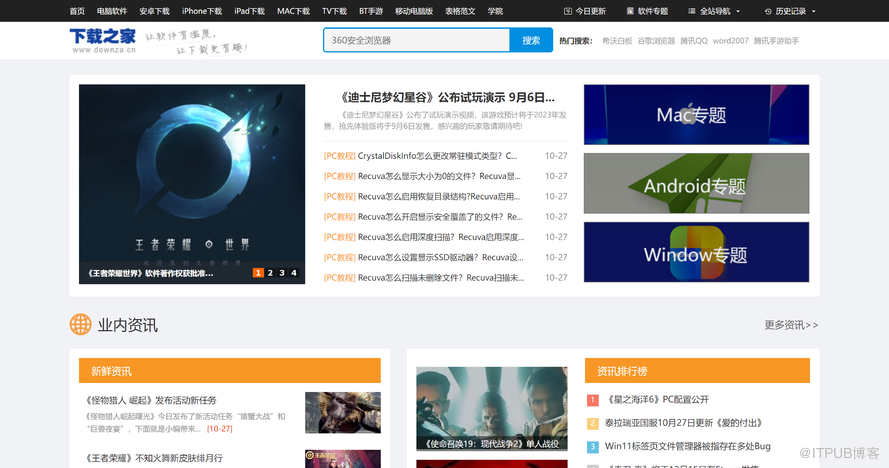Open 《王者荣耀》不知火舞新皮肤绯月行 article
The image size is (889, 468).
click(154, 458)
